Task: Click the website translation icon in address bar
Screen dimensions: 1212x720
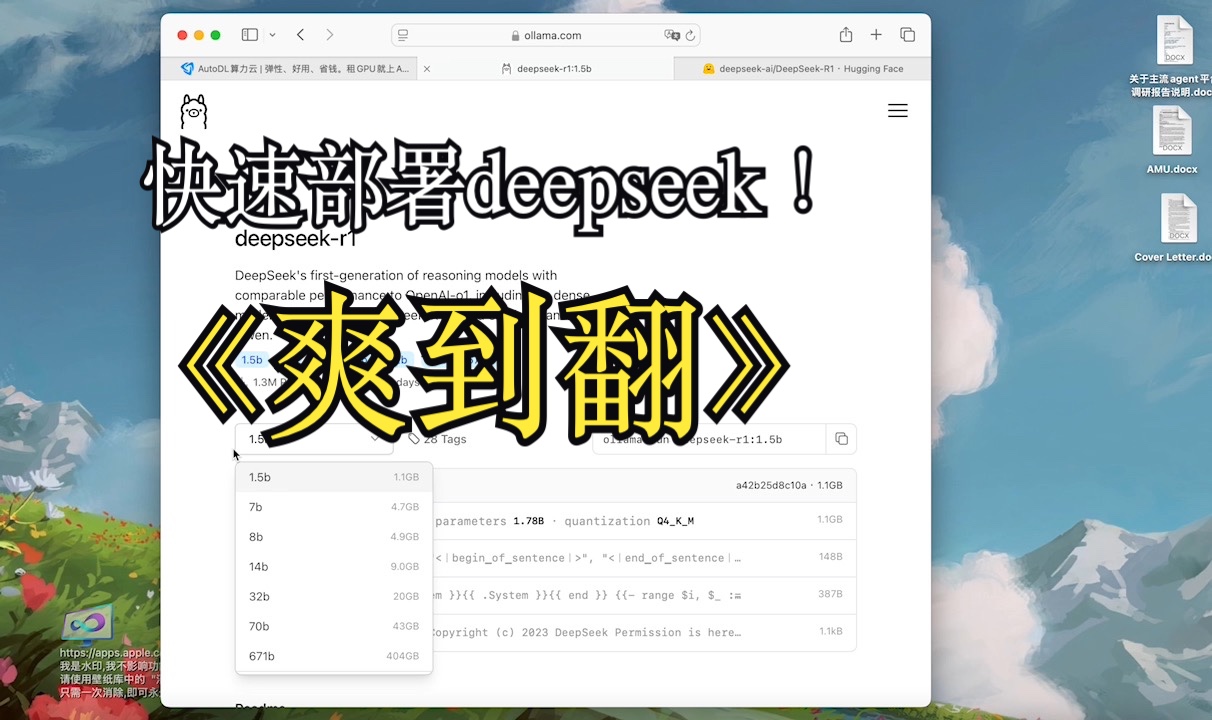Action: point(672,35)
